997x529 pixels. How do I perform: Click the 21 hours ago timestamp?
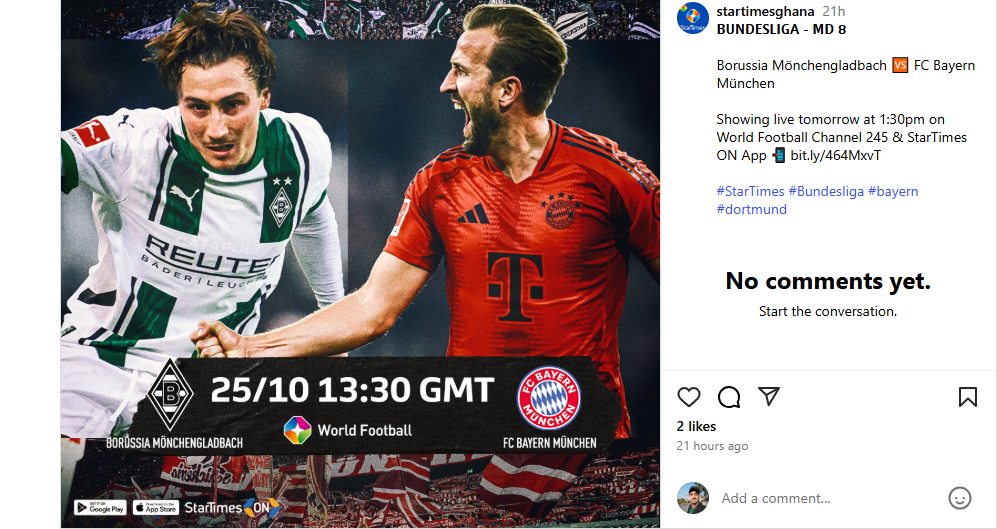point(712,446)
